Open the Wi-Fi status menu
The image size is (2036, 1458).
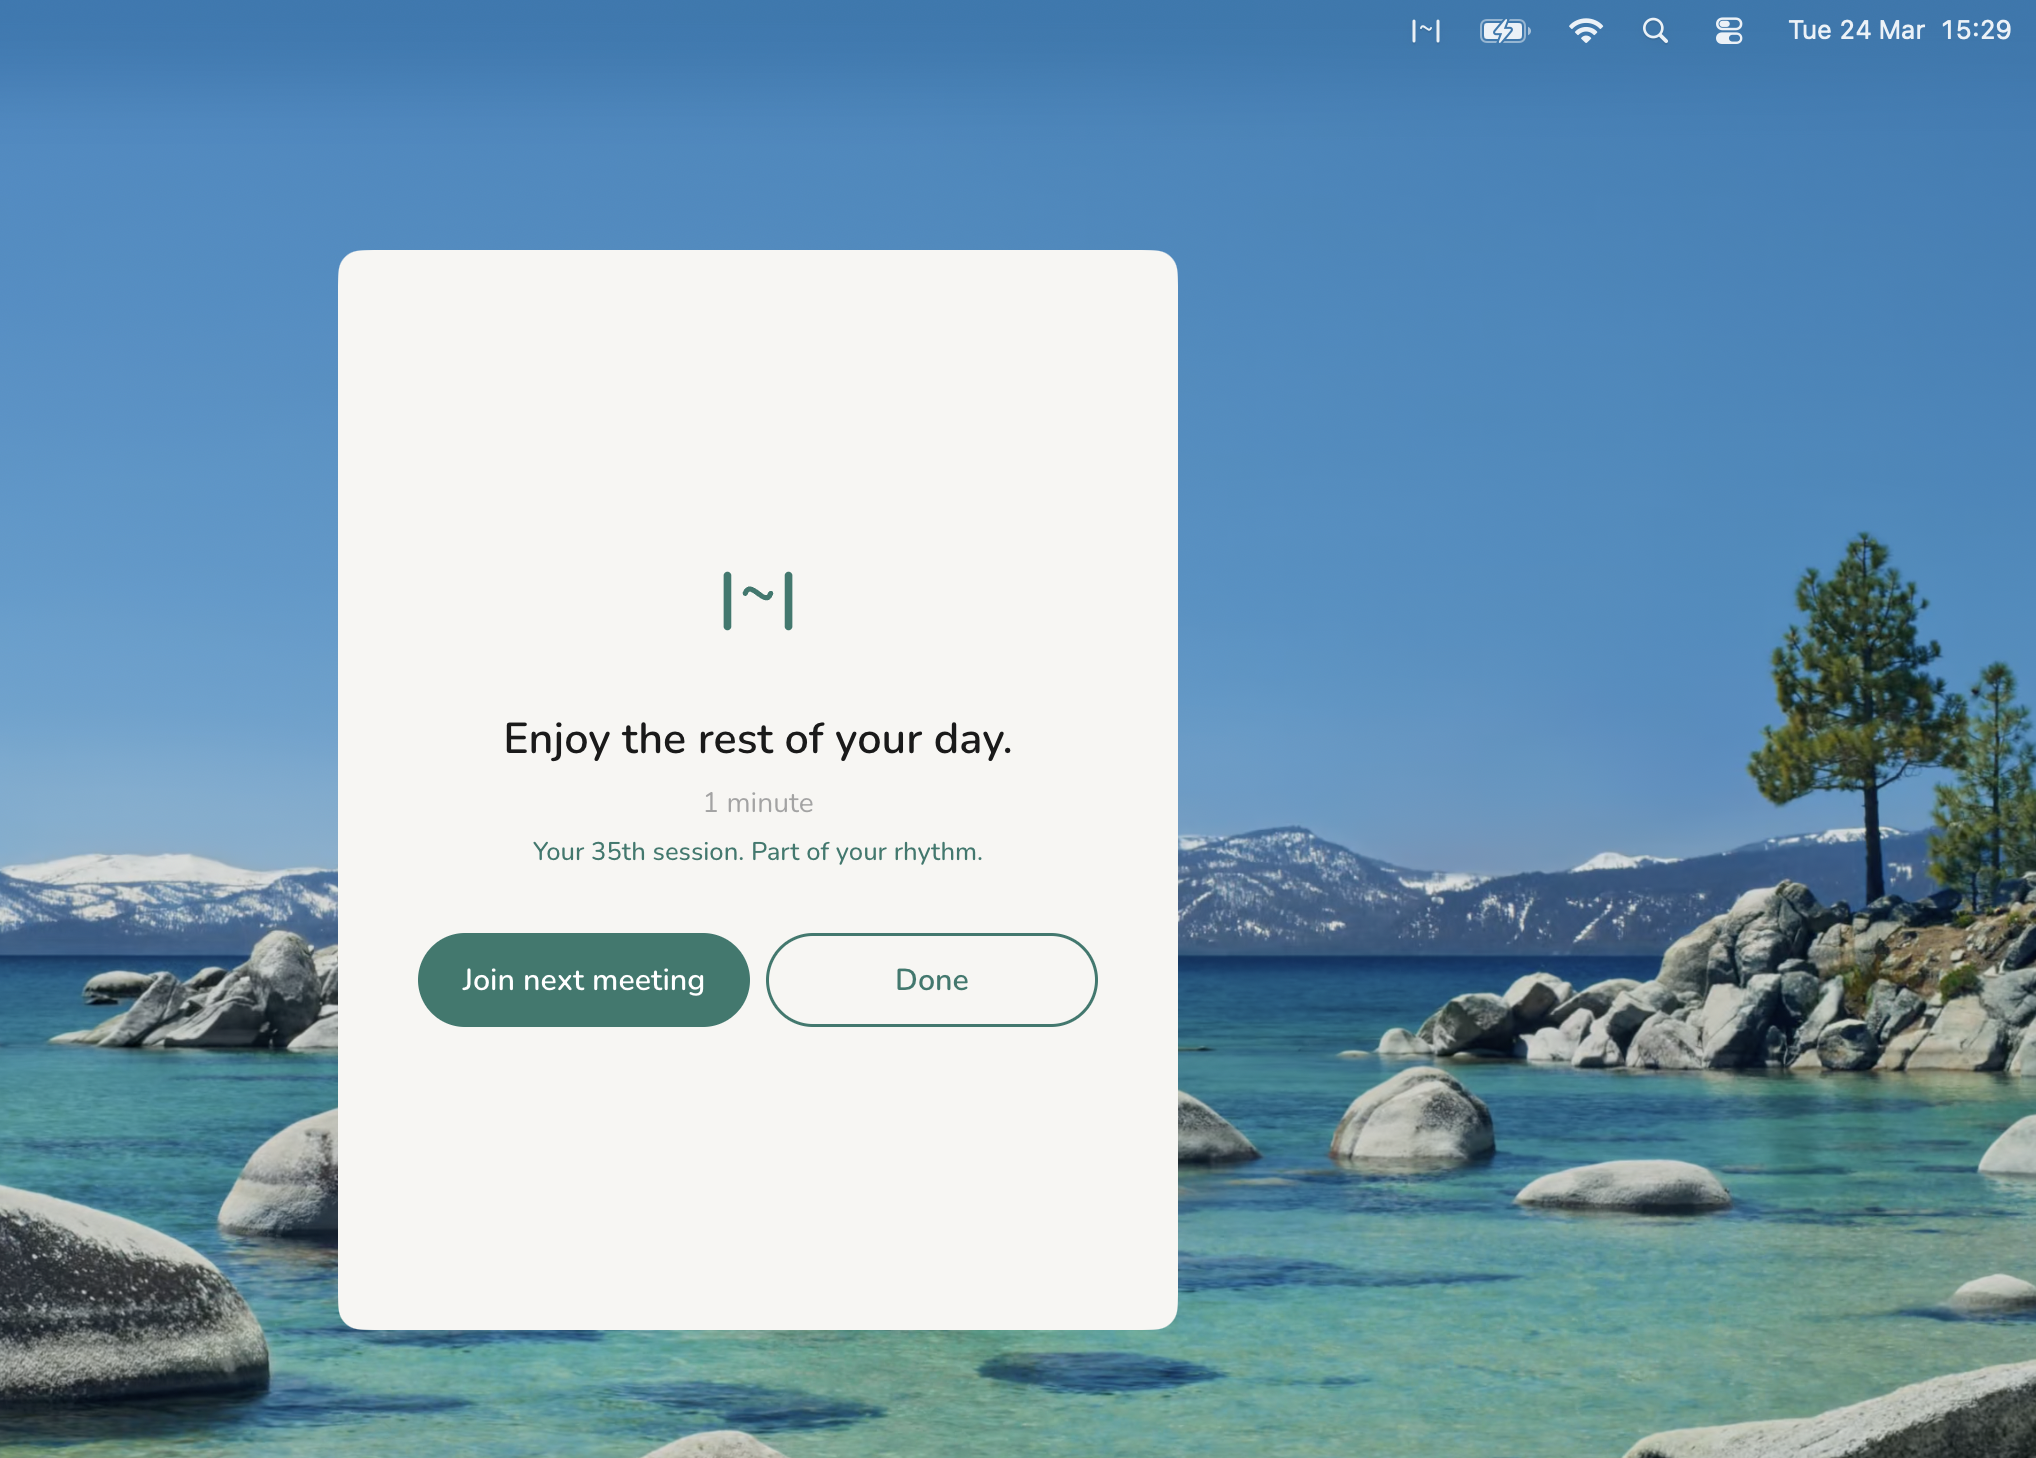tap(1585, 31)
